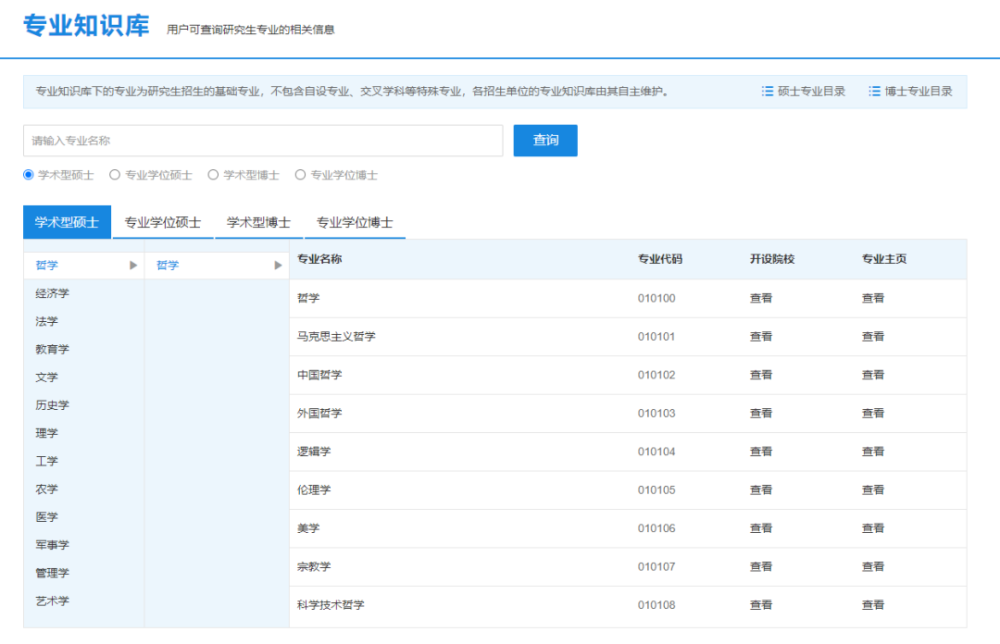The image size is (1000, 644).
Task: View 专业主页 for 中国哲学
Action: 873,375
